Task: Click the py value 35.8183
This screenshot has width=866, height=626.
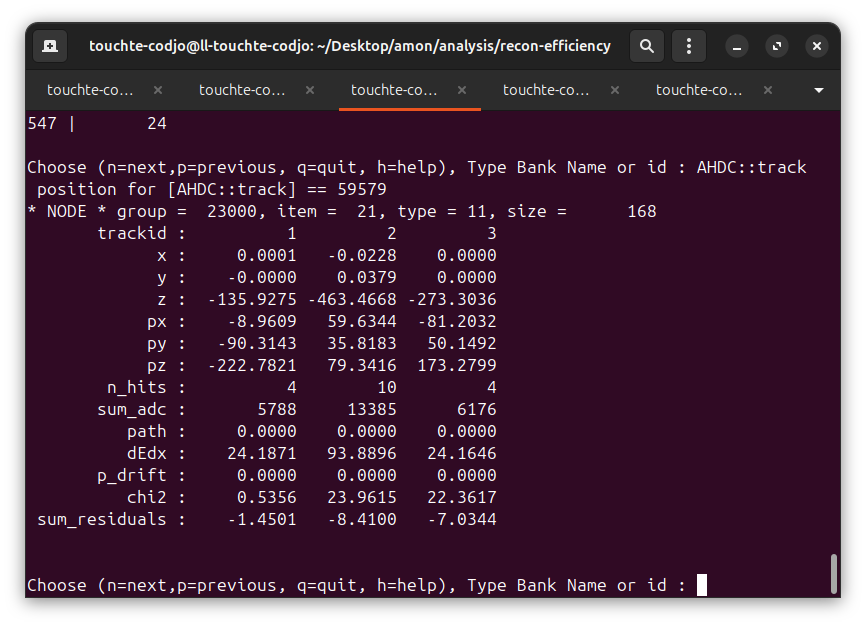Action: (x=362, y=344)
